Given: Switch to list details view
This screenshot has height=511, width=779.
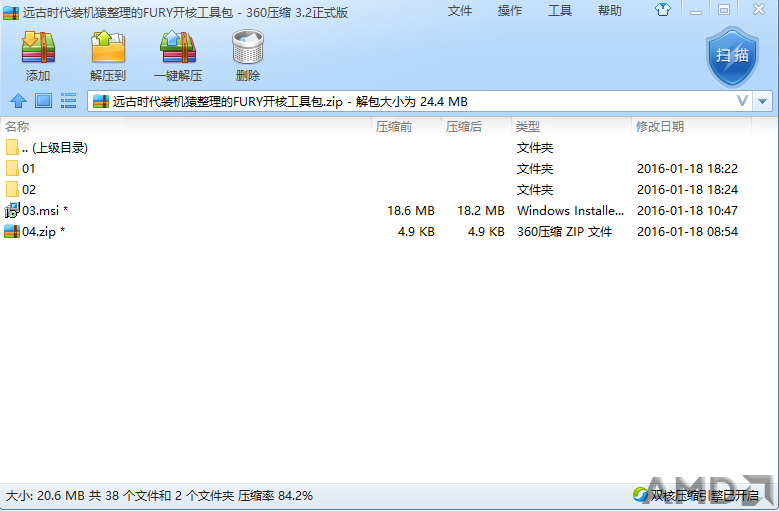Looking at the screenshot, I should pos(68,101).
